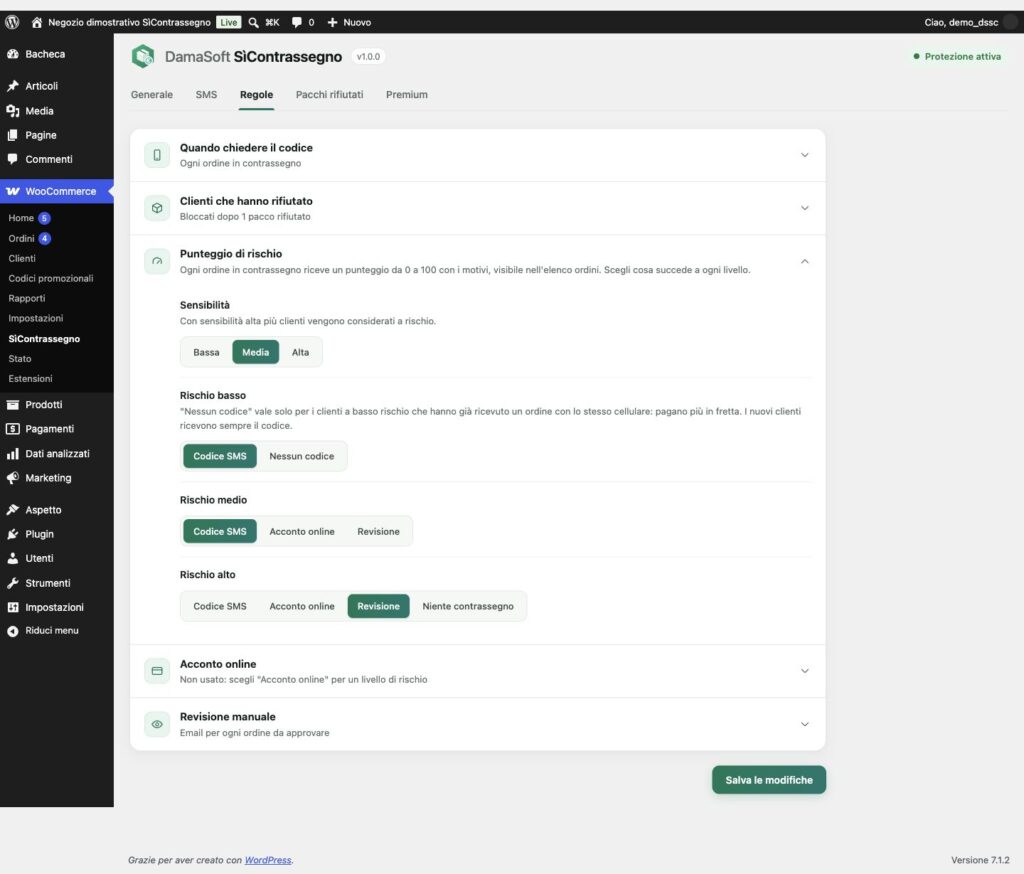Screen dimensions: 1024x874
Task: Open WooCommerce Ordini submenu
Action: (22, 238)
